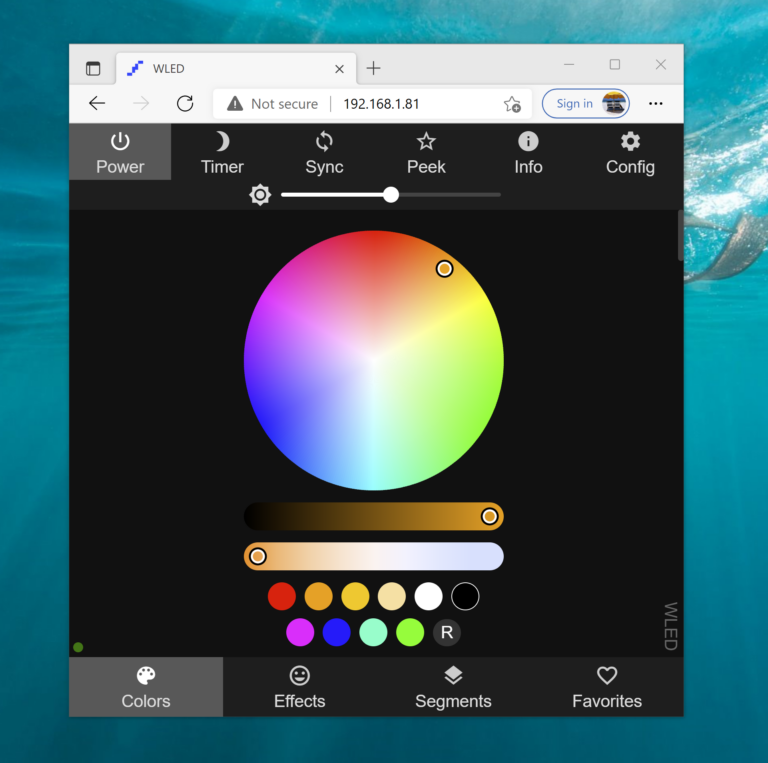Switch to the Effects tab
The image size is (768, 763).
(300, 687)
